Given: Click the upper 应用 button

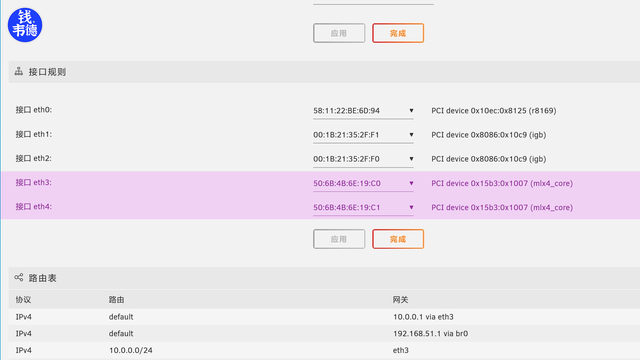Looking at the screenshot, I should coord(339,33).
